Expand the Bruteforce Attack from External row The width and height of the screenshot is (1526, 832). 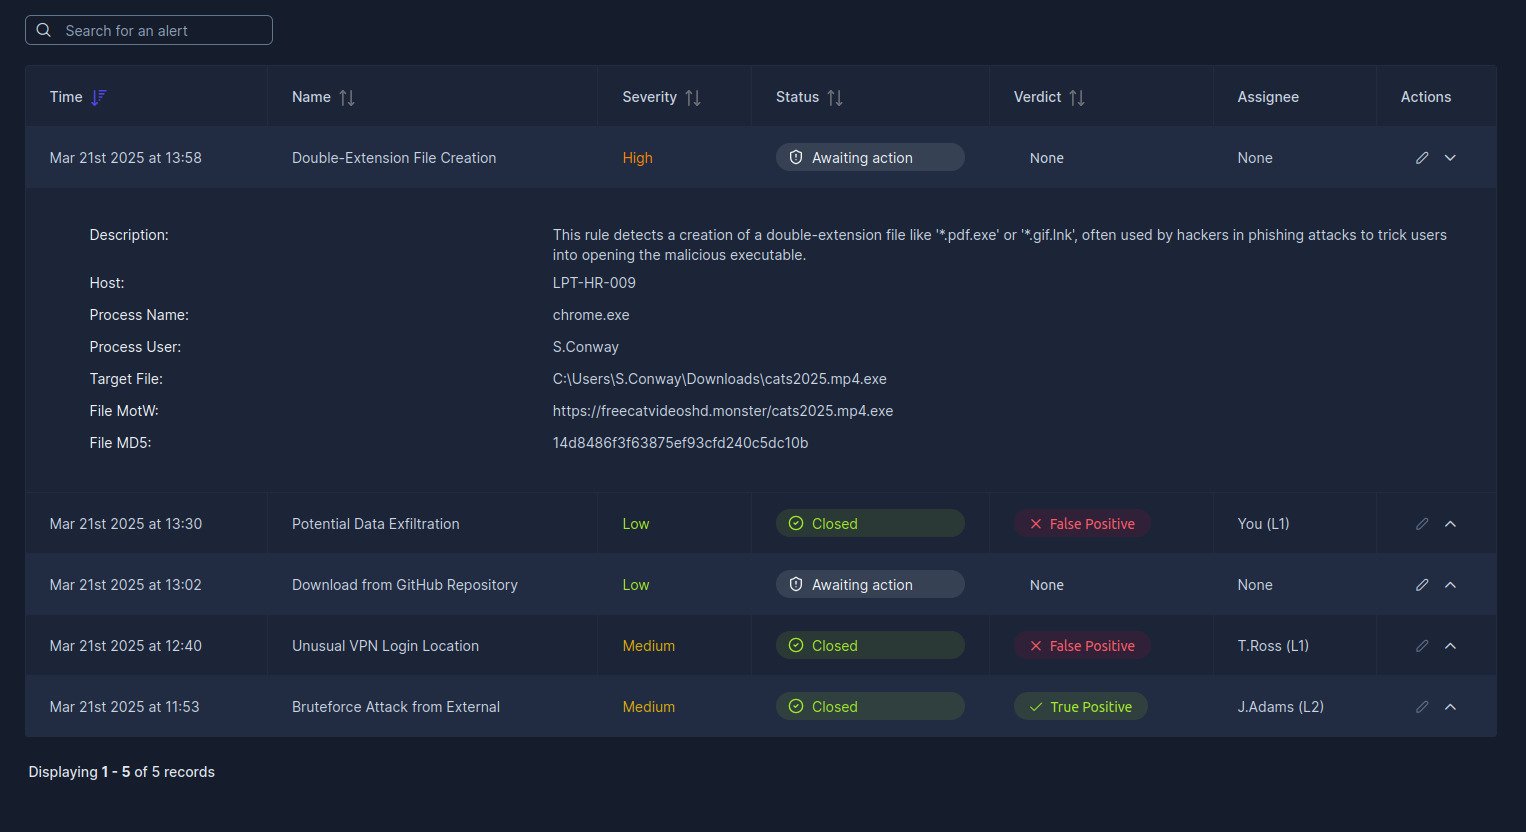click(x=1450, y=707)
